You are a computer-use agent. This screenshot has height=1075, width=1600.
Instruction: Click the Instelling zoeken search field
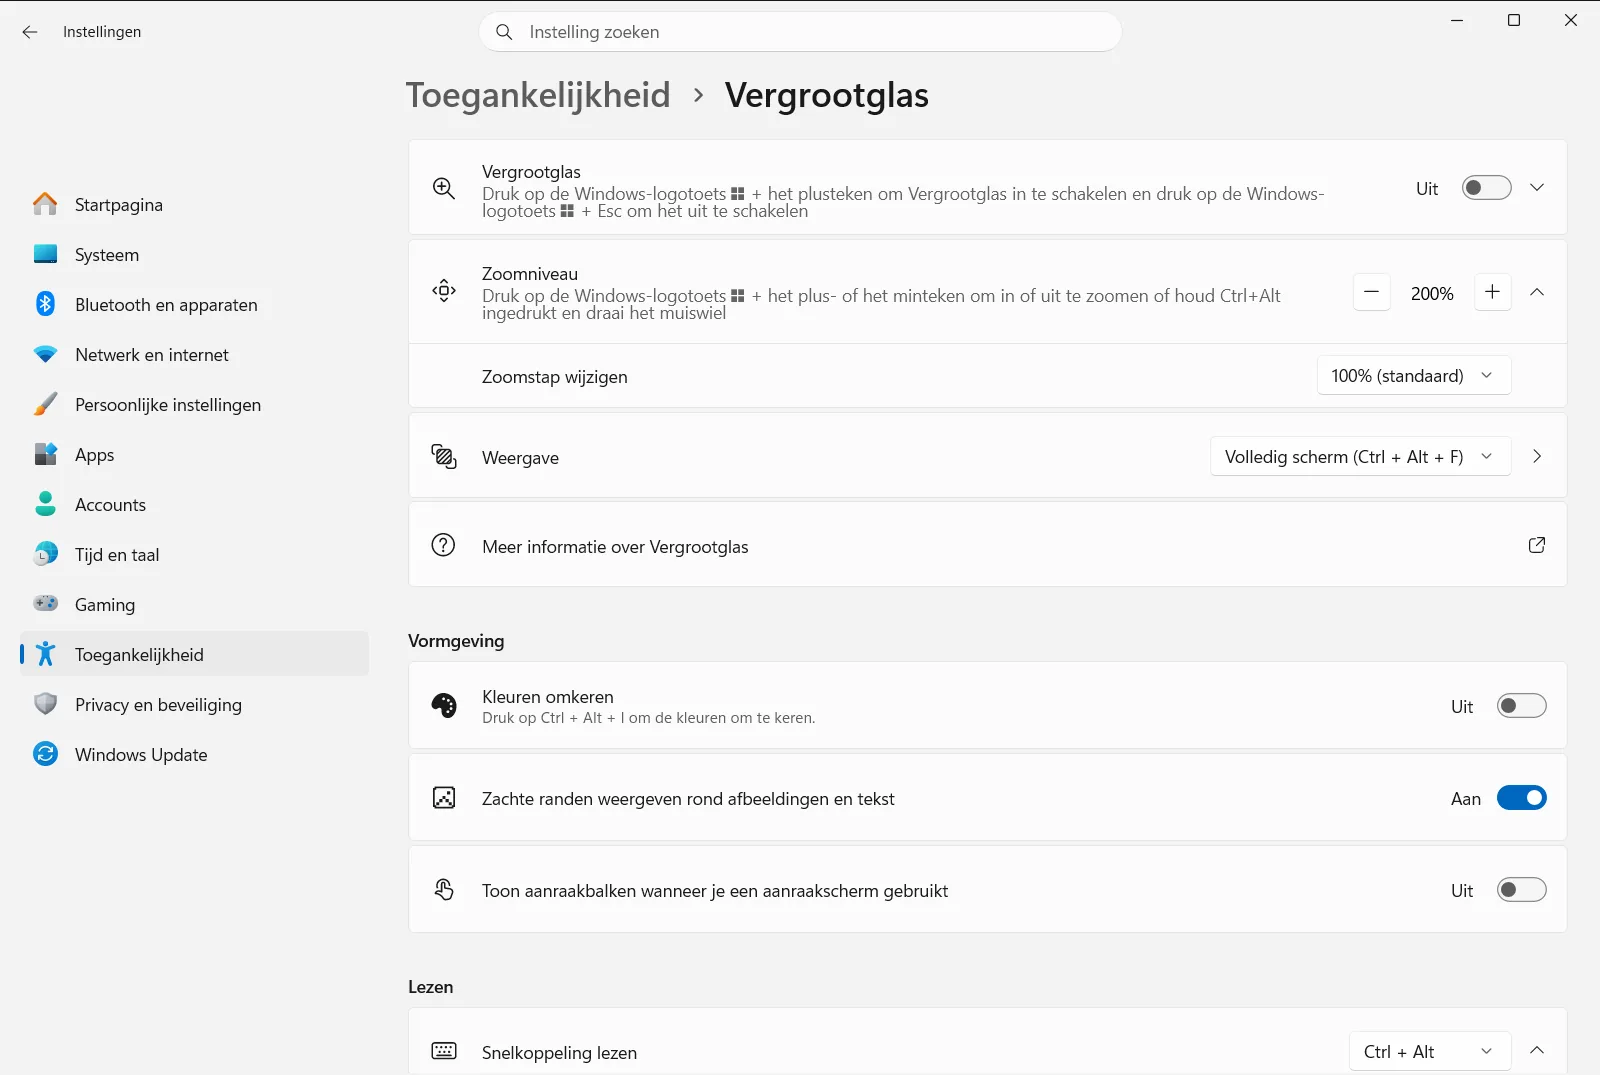click(800, 32)
